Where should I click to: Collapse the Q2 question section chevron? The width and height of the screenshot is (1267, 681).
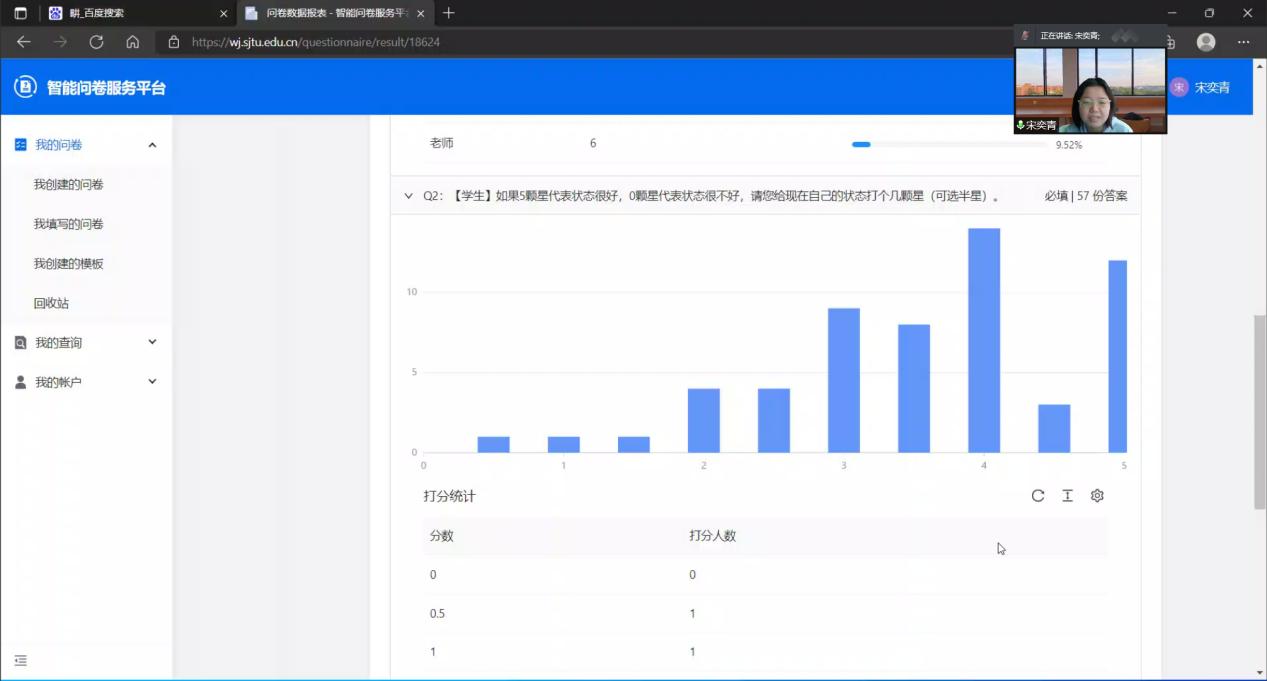[x=408, y=196]
